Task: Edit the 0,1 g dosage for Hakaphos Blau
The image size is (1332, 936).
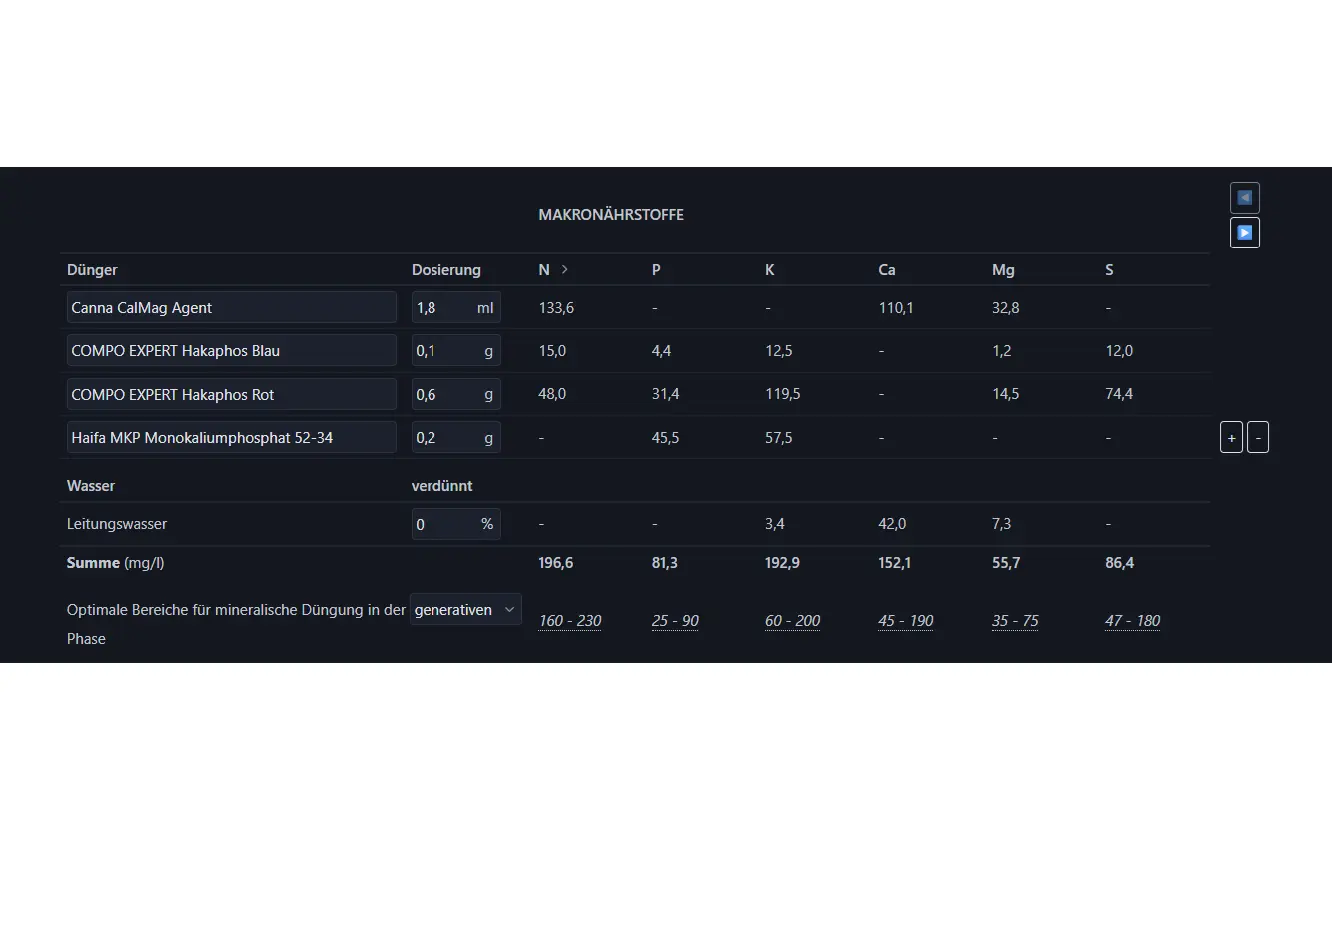Action: coord(442,351)
